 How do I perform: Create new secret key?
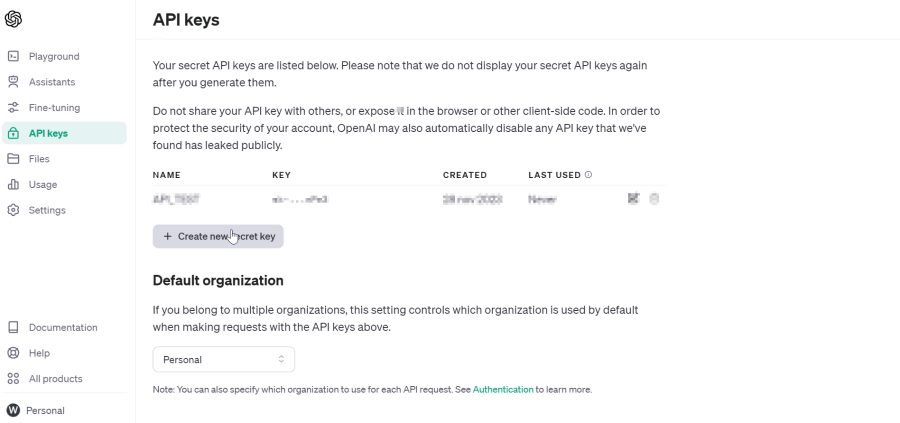click(x=218, y=236)
